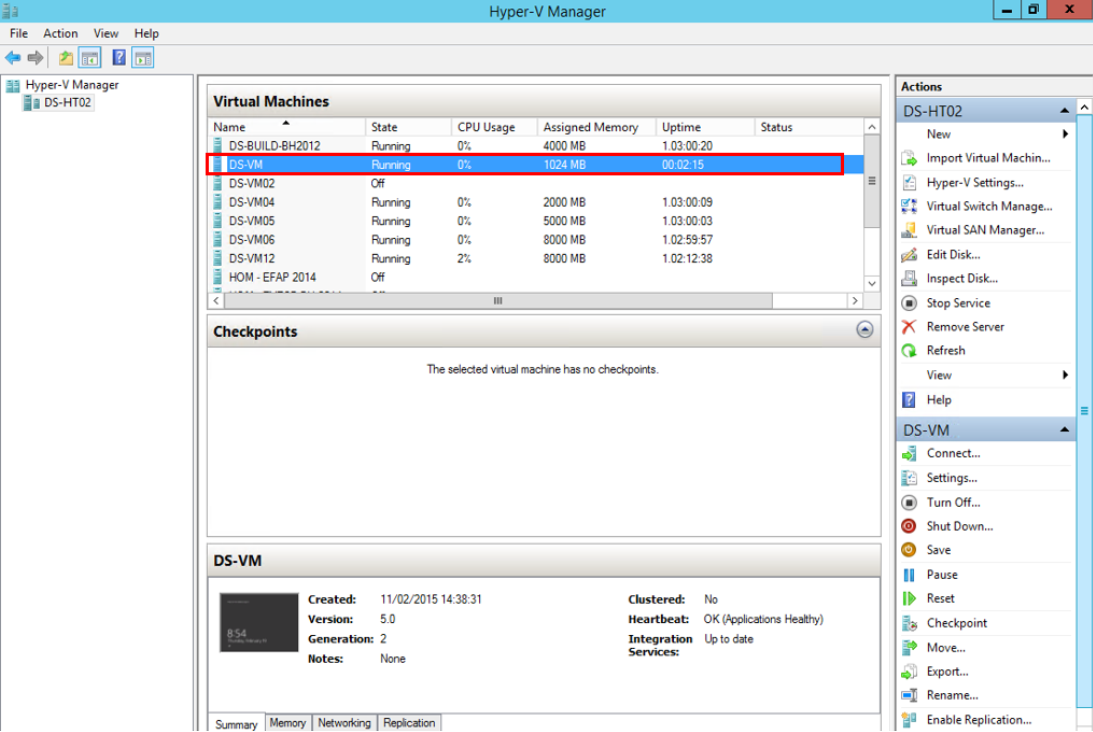Click the Stop Service icon
1093x732 pixels.
909,303
